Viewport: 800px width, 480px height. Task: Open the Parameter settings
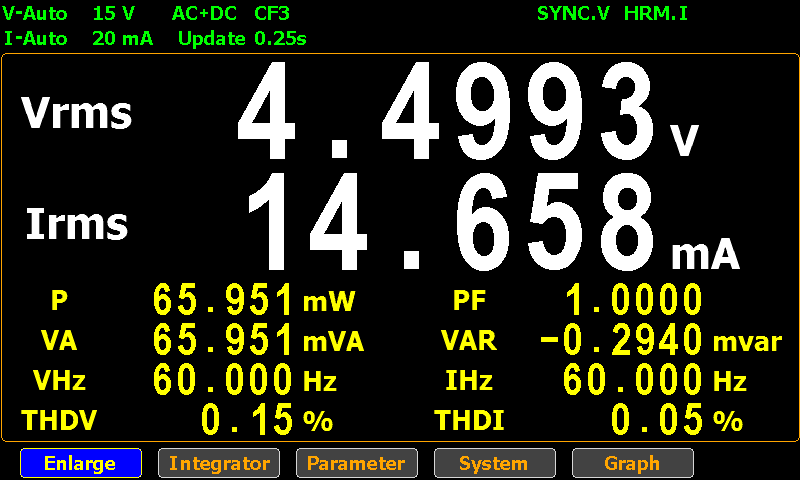[356, 463]
